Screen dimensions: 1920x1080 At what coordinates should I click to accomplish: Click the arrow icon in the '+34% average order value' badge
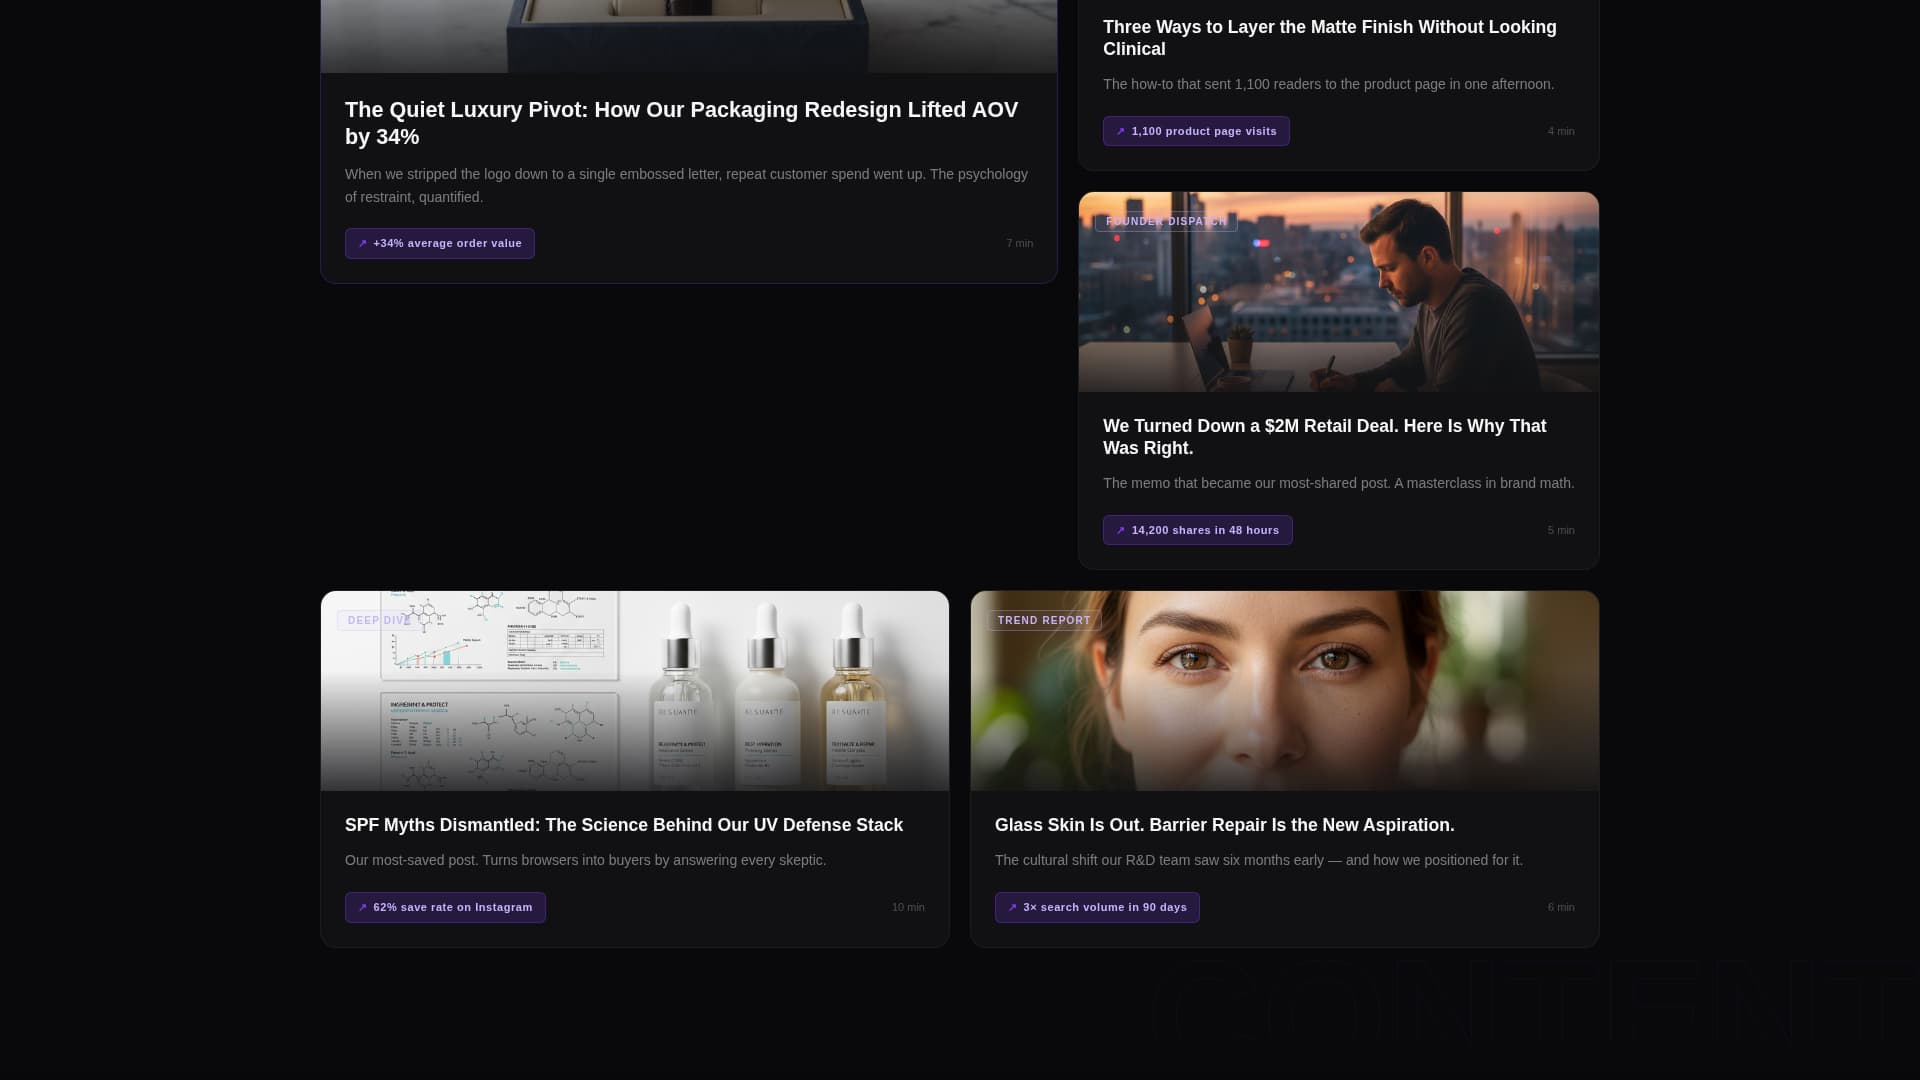pos(362,243)
